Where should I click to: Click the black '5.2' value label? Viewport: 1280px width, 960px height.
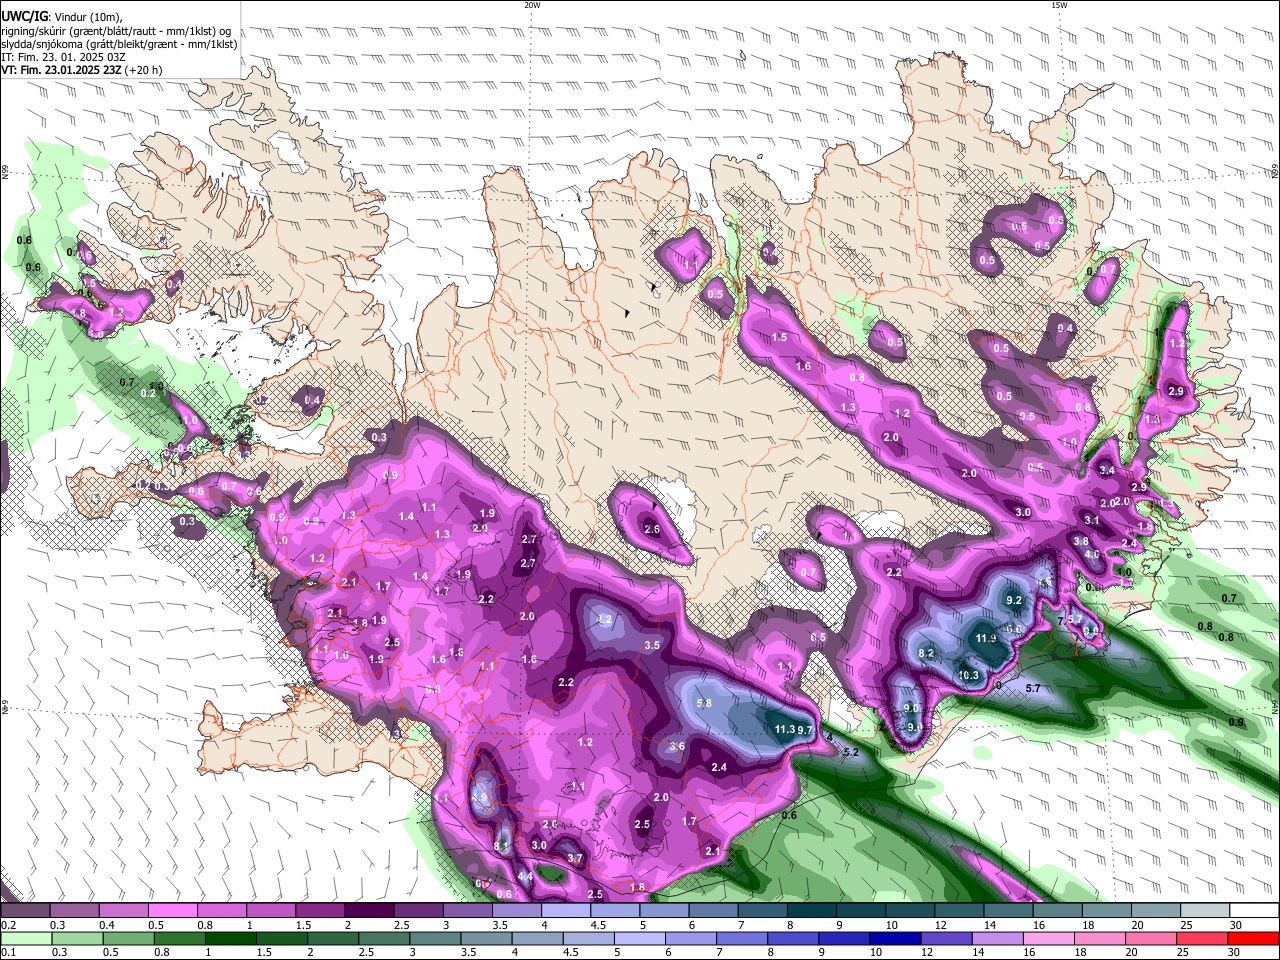coord(851,751)
